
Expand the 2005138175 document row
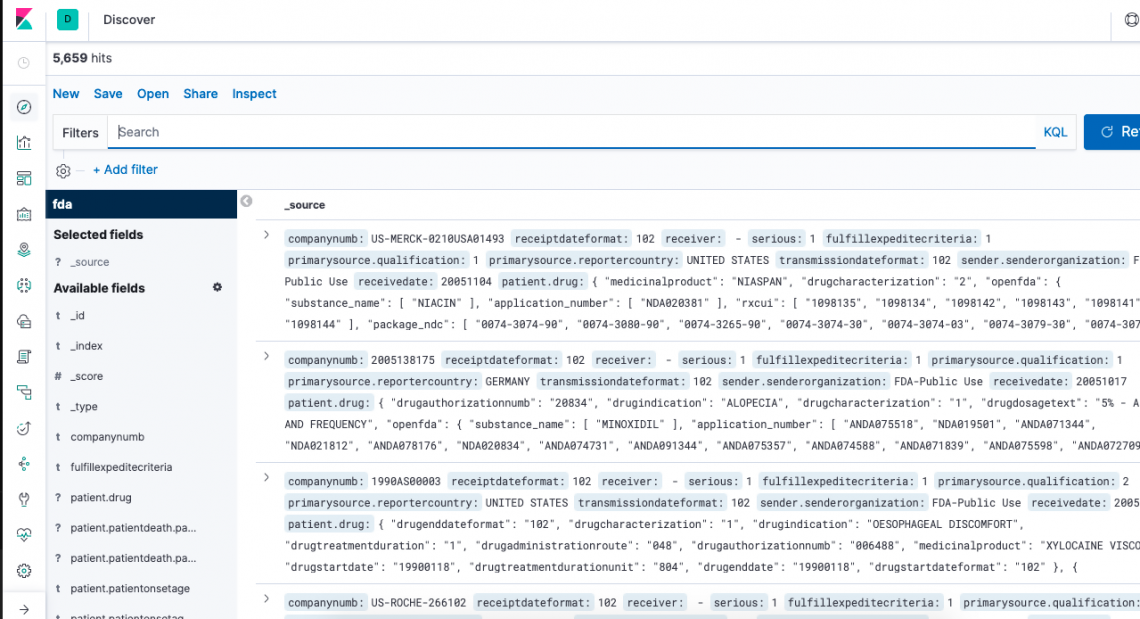[x=266, y=356]
